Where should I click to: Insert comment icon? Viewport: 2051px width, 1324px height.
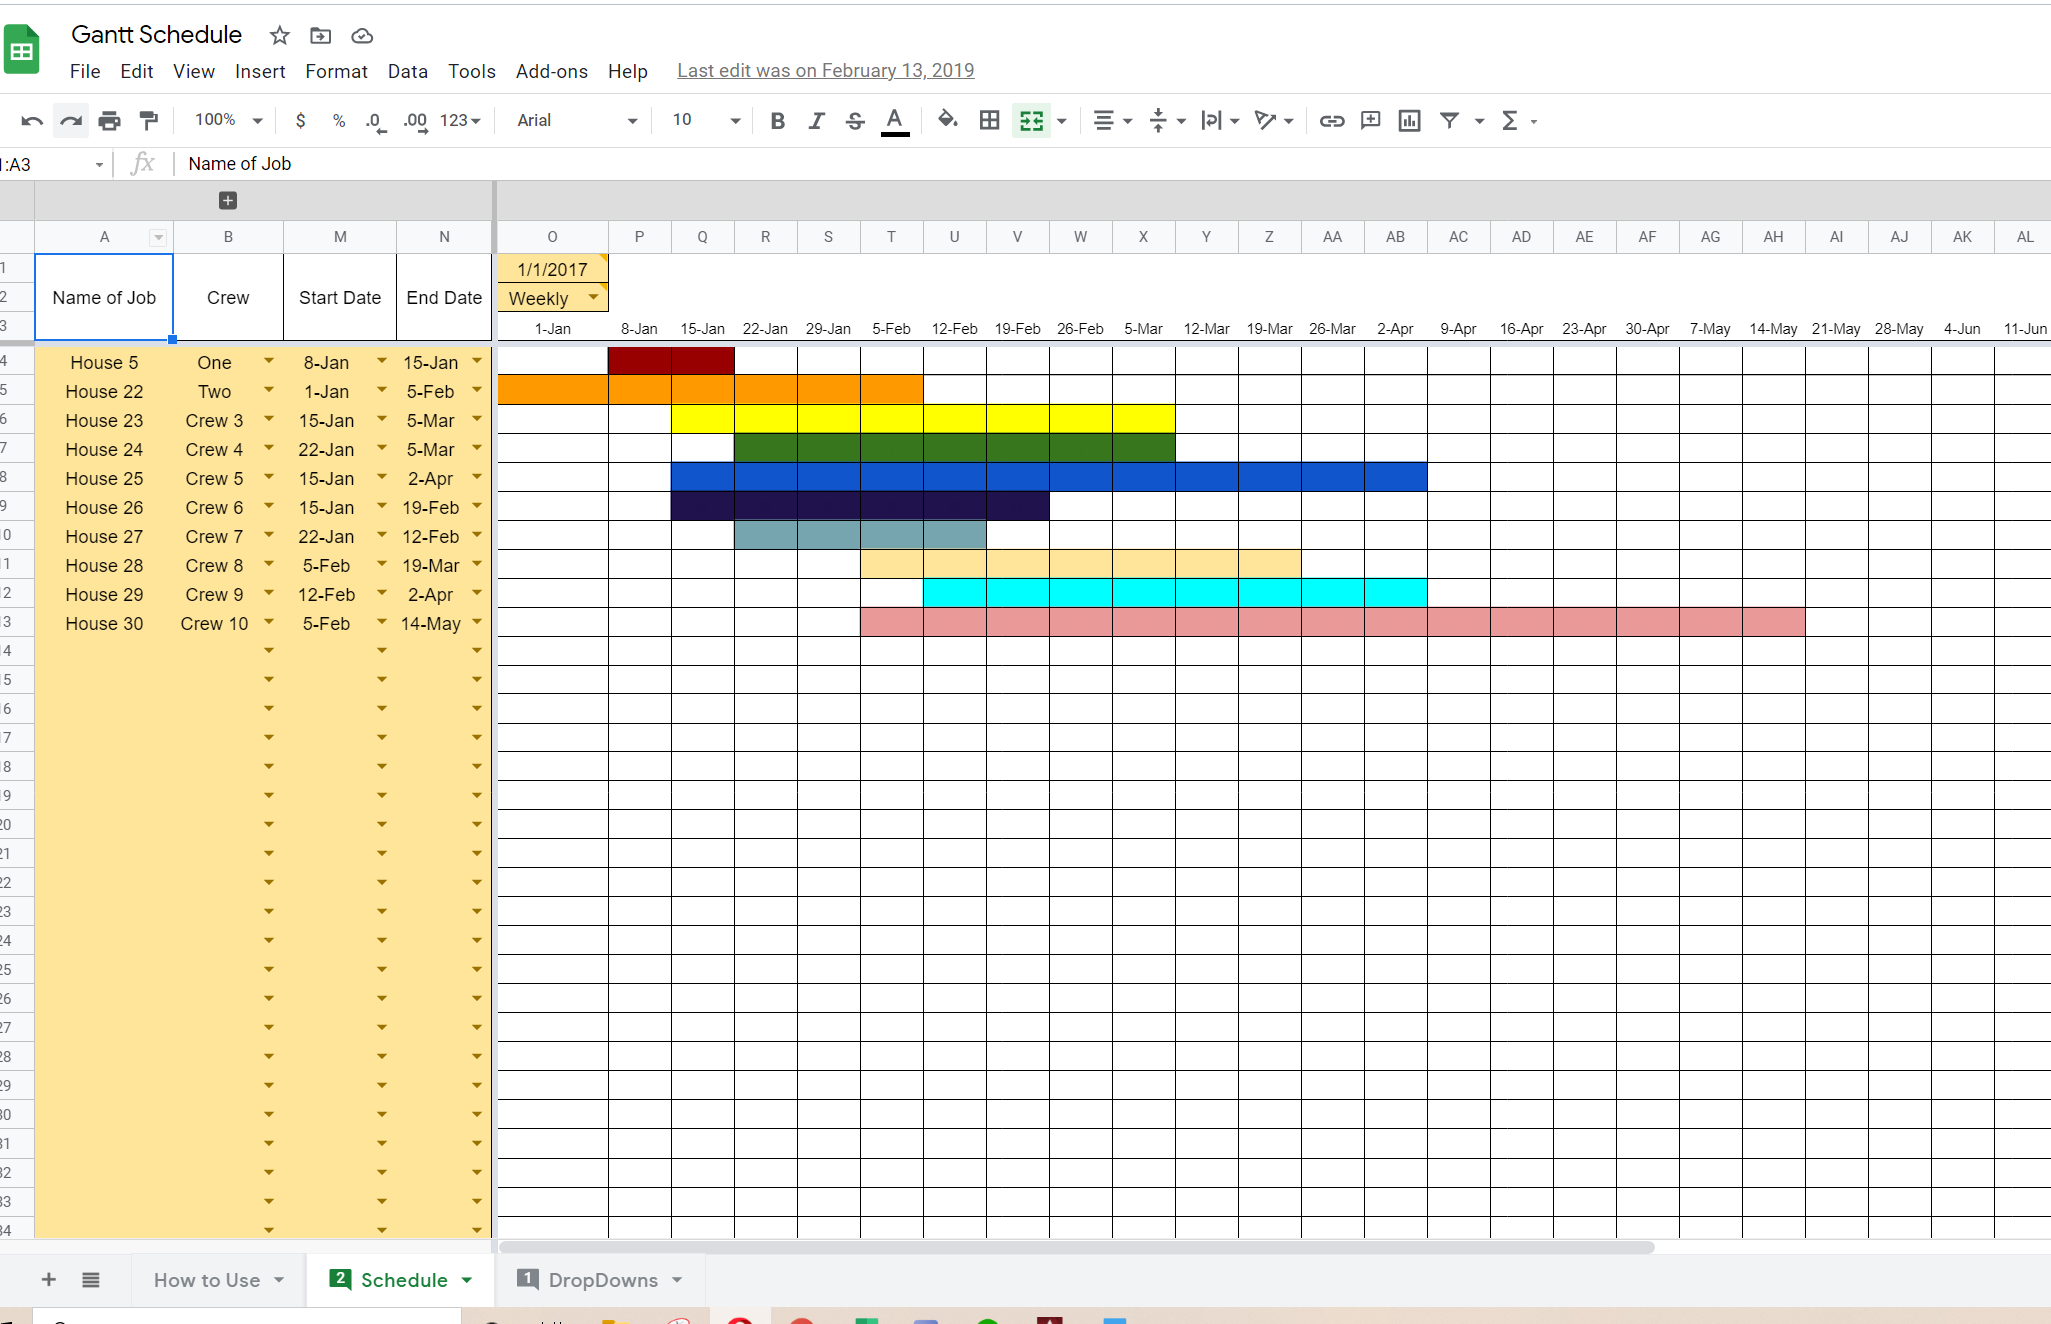[x=1370, y=121]
